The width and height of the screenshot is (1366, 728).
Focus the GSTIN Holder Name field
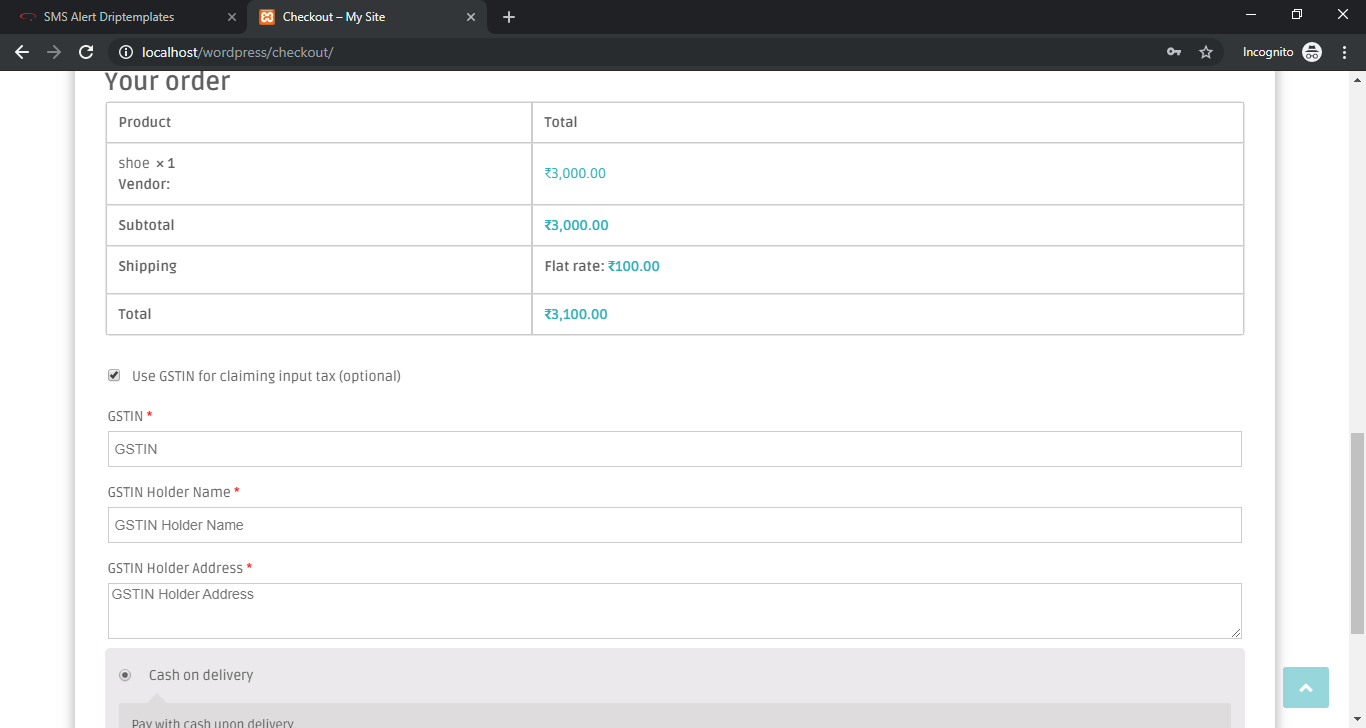tap(674, 525)
